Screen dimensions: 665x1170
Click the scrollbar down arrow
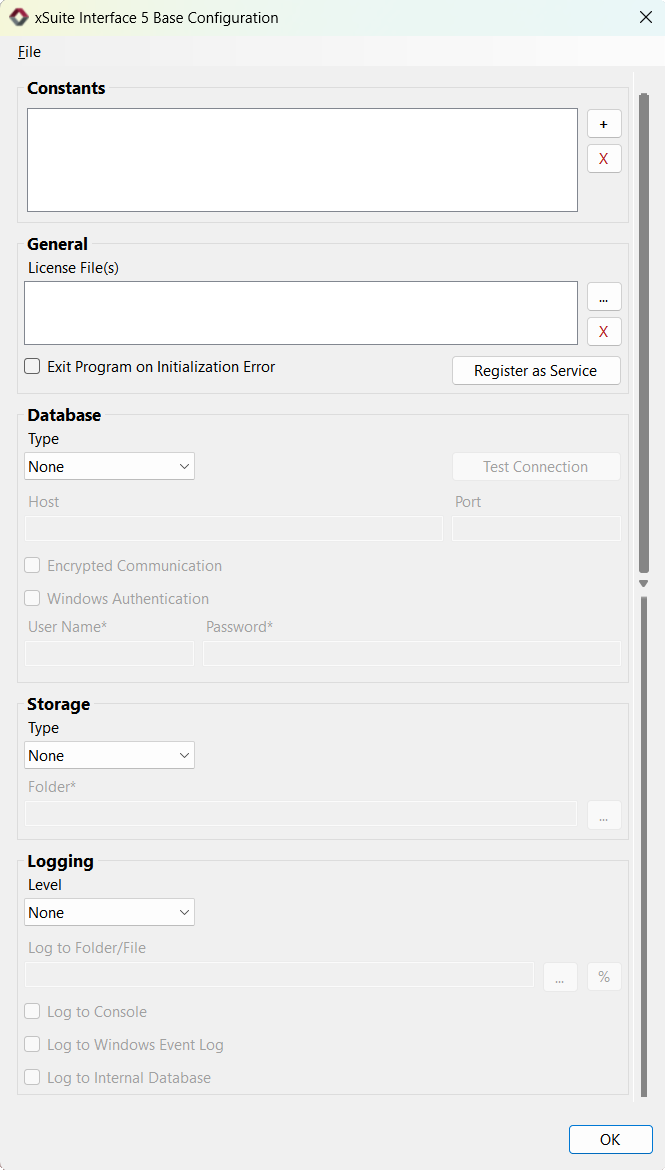(x=643, y=582)
